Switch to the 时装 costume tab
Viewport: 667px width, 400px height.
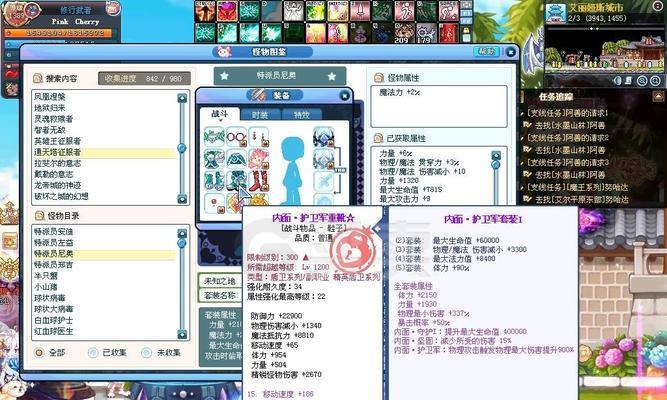pos(260,114)
